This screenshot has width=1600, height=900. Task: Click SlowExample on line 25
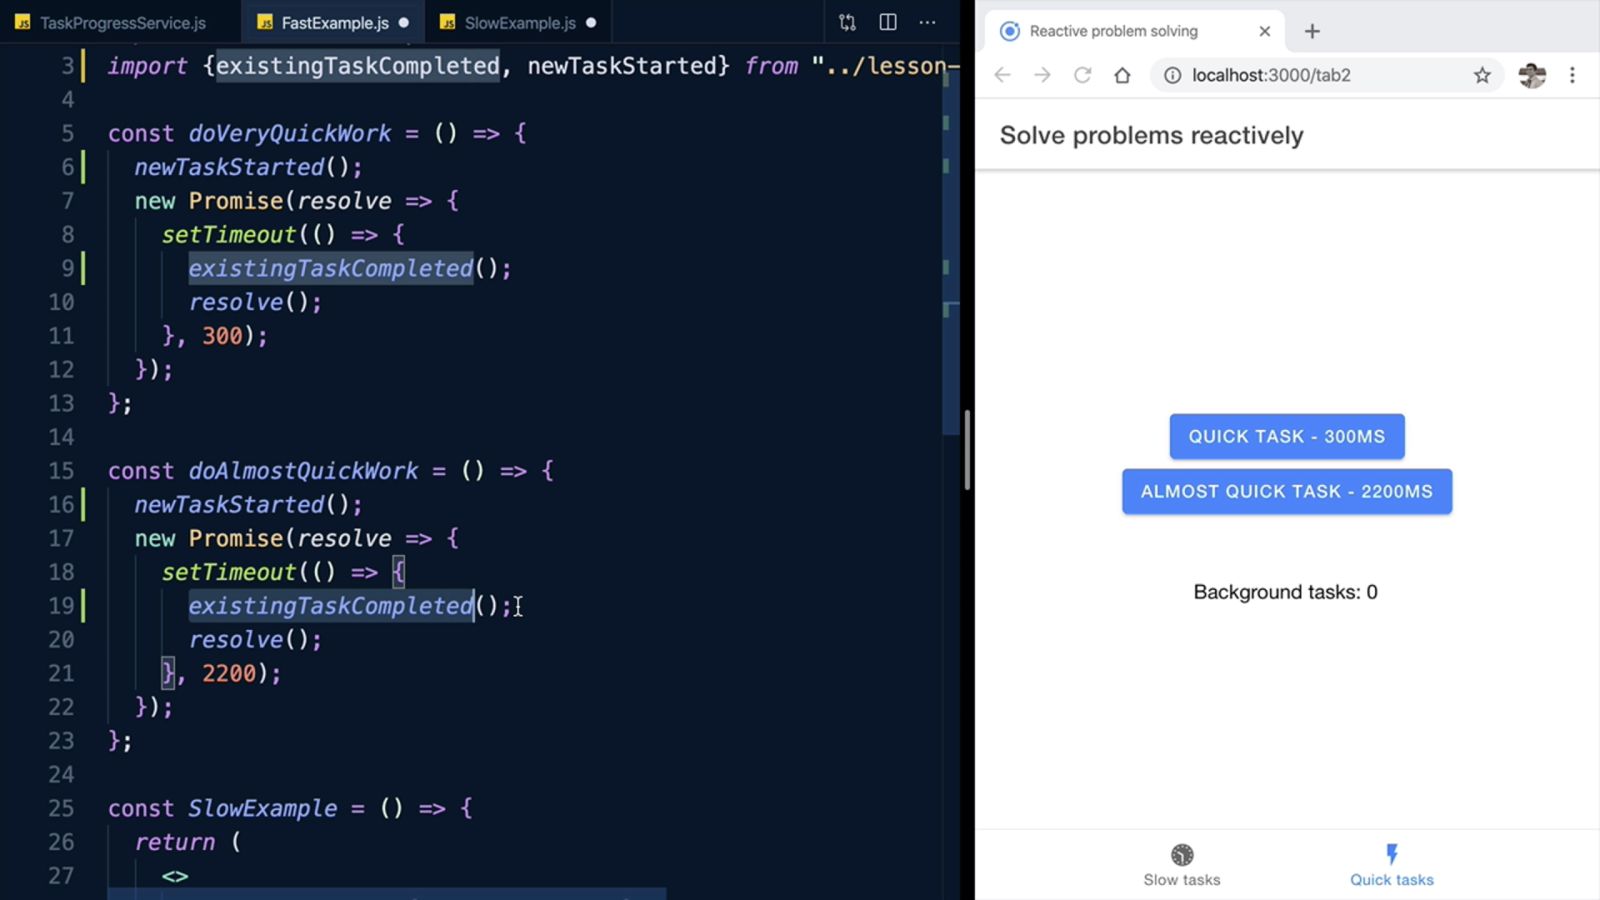(x=263, y=808)
